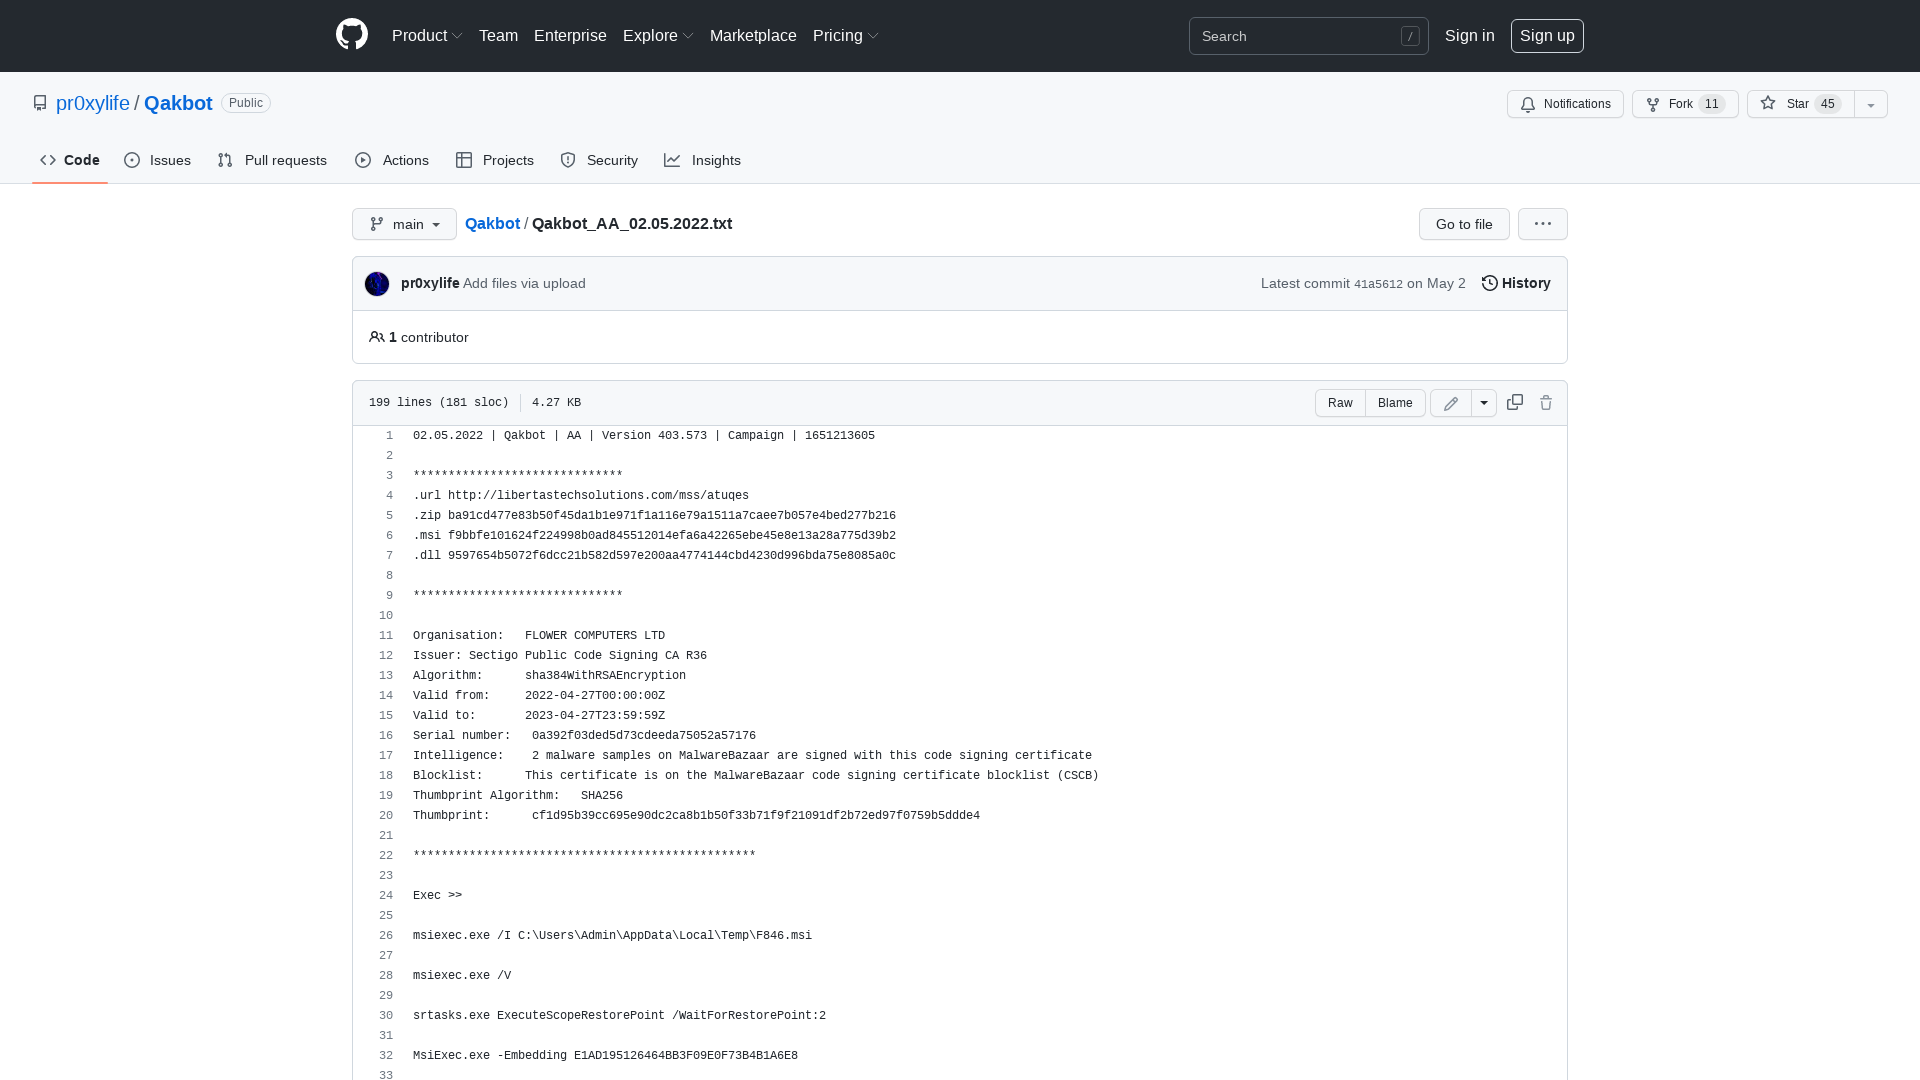Open the Blame view
The width and height of the screenshot is (1920, 1080).
(x=1395, y=403)
